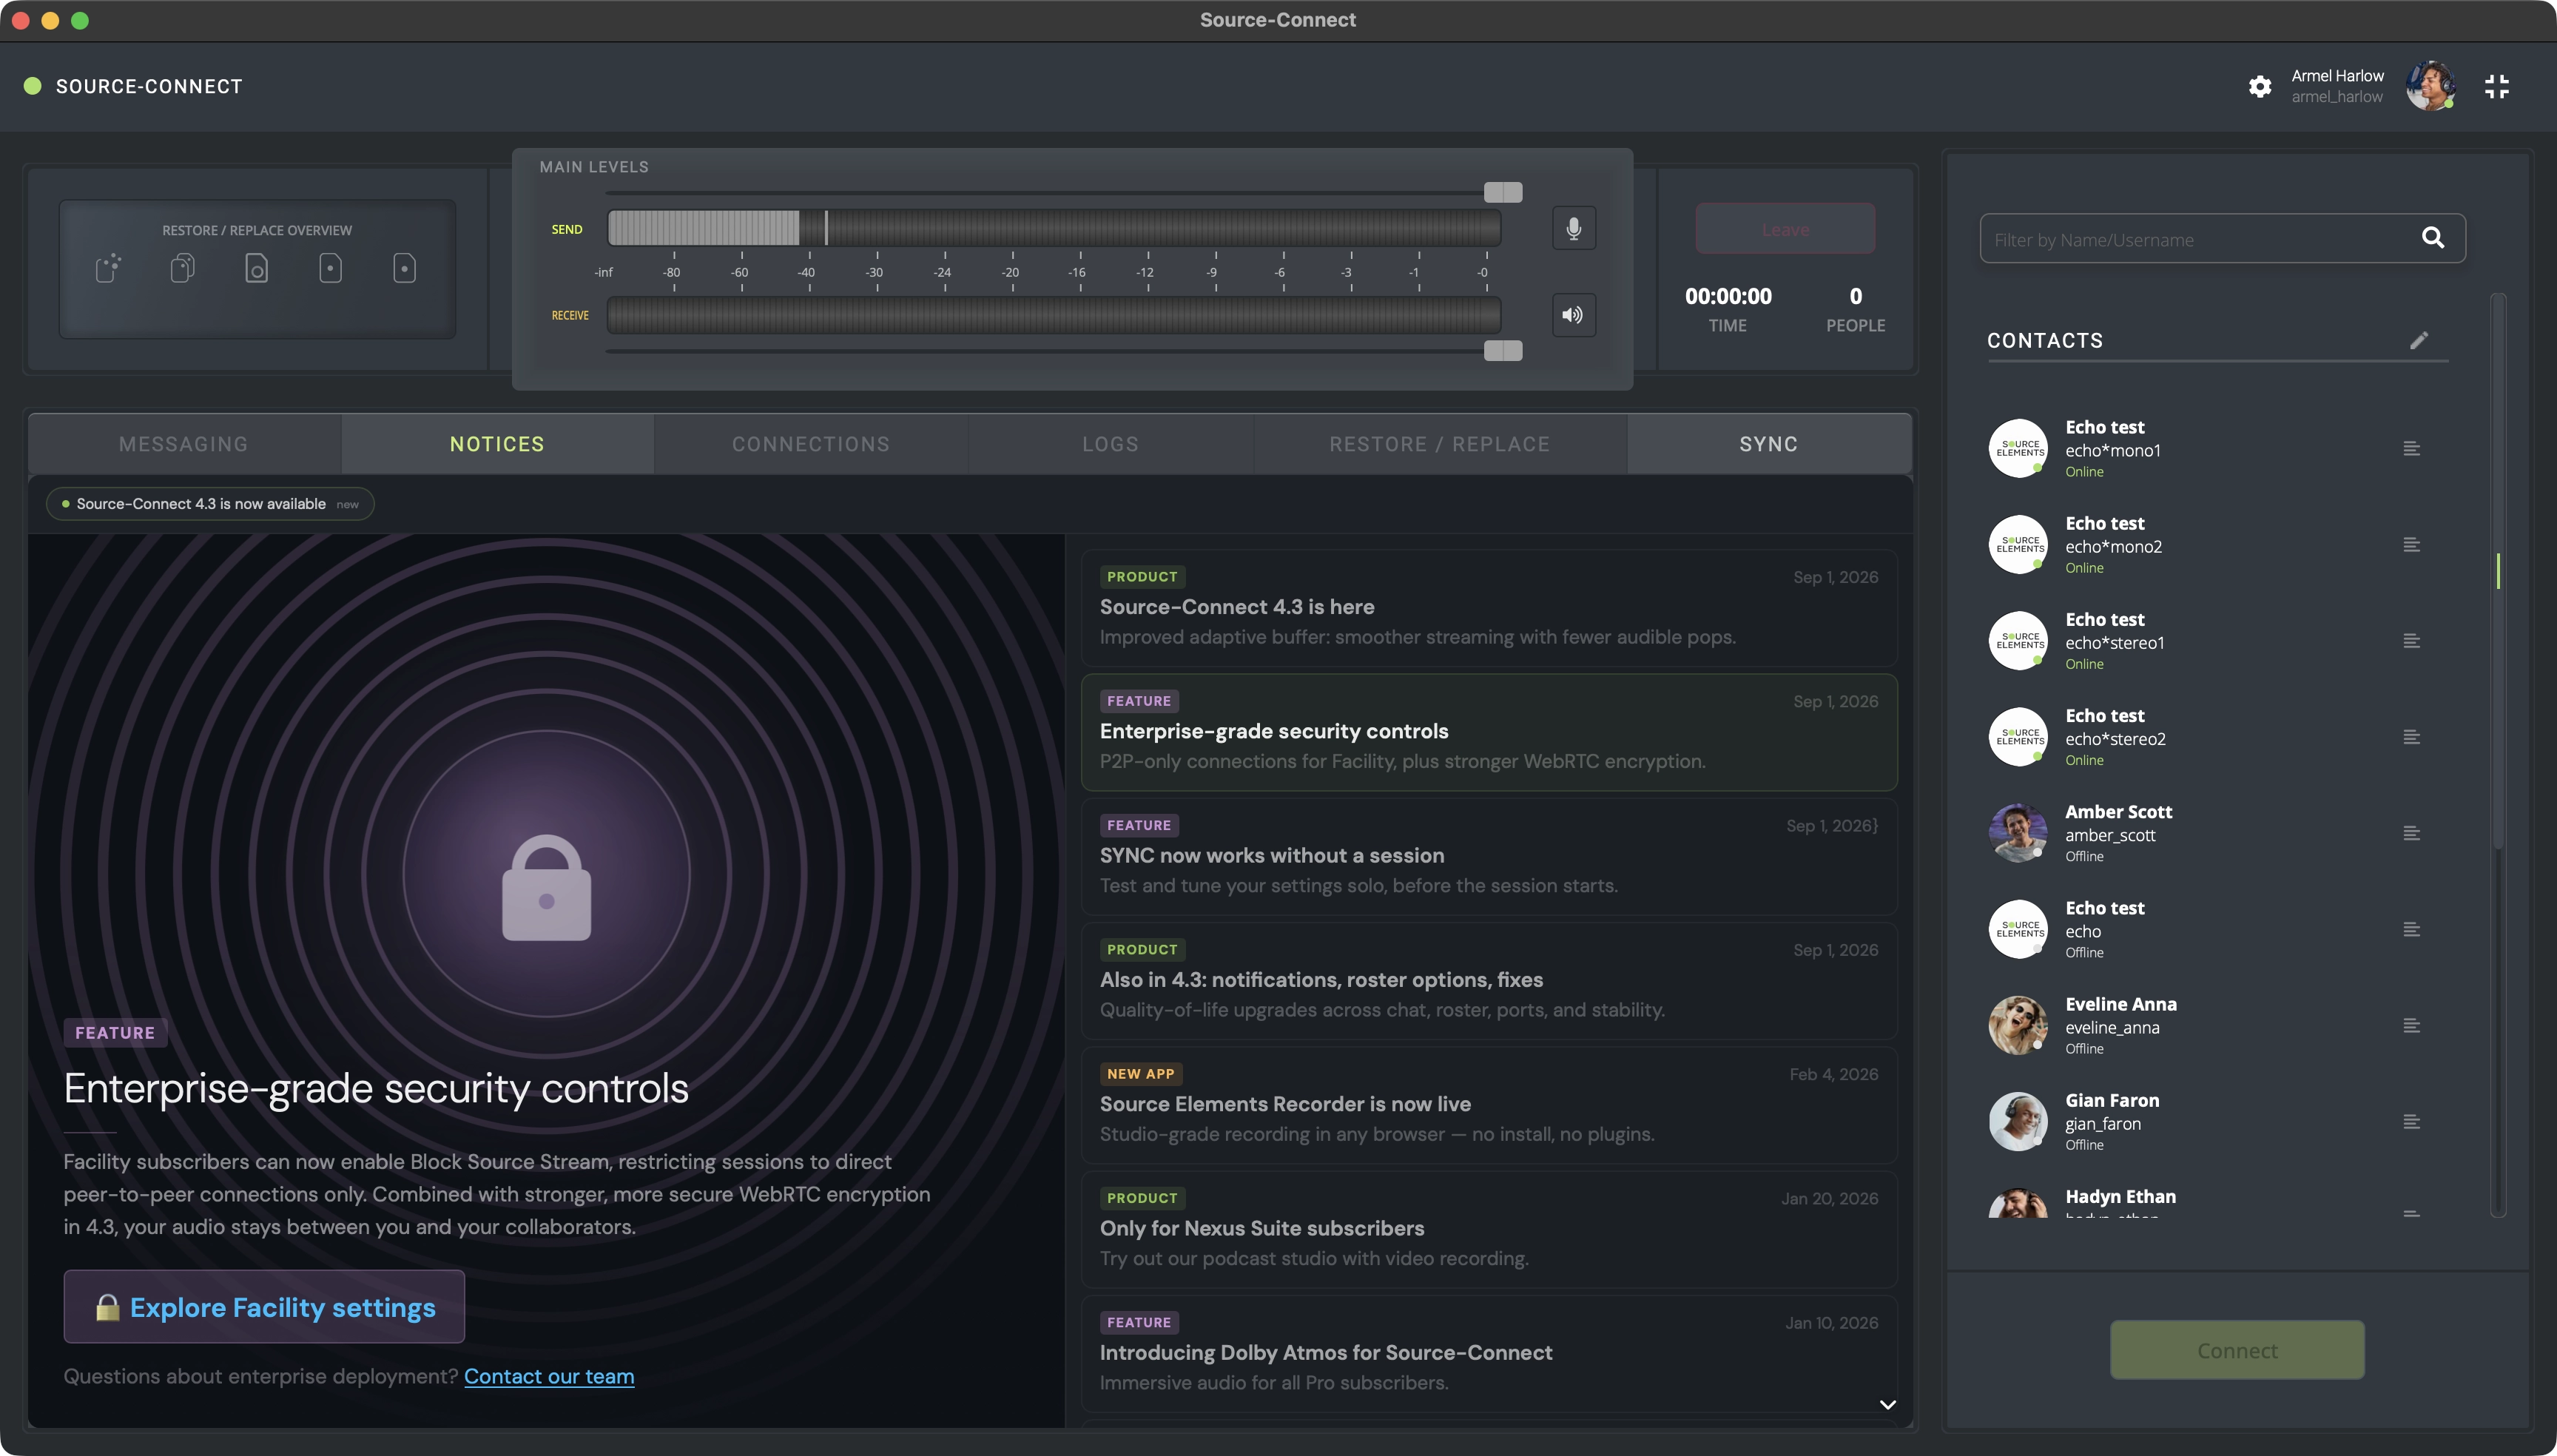Click the MAIN LEVELS panel label
This screenshot has width=2557, height=1456.
click(x=594, y=167)
